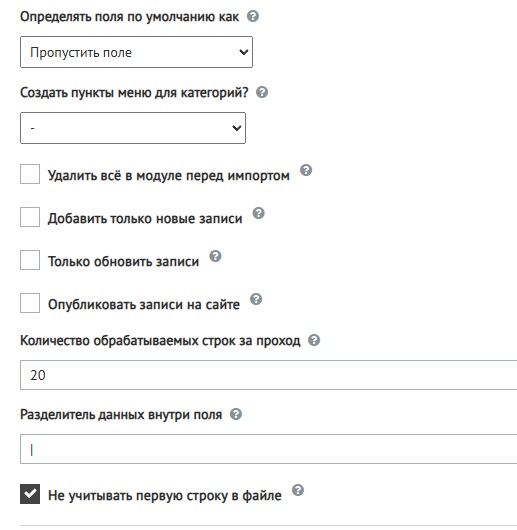Show tooltip for 'Опубликовать записи на сайте'
The height and width of the screenshot is (530, 517).
(x=256, y=299)
